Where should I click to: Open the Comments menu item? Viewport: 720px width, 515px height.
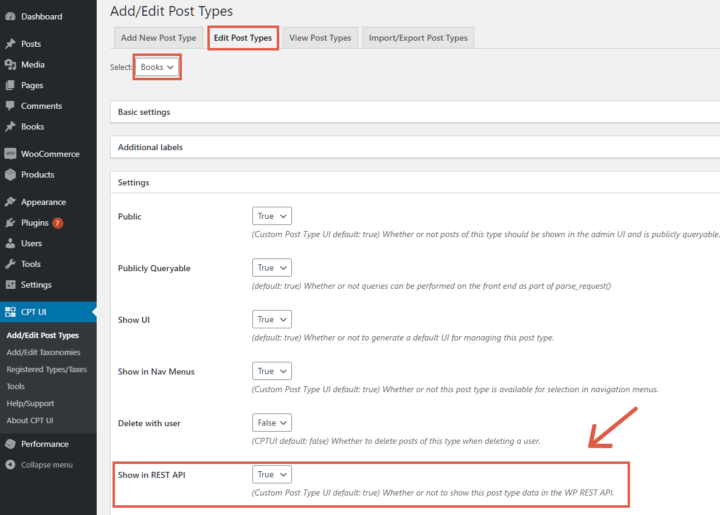[48, 106]
